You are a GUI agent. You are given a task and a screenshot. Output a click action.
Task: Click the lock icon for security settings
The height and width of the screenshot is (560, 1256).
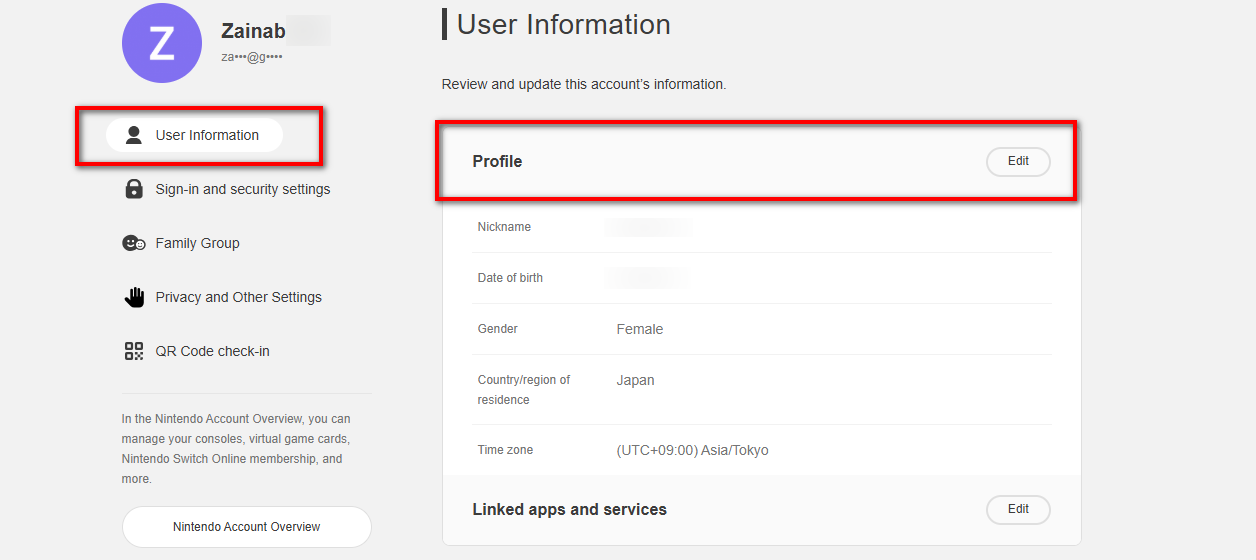[x=134, y=189]
